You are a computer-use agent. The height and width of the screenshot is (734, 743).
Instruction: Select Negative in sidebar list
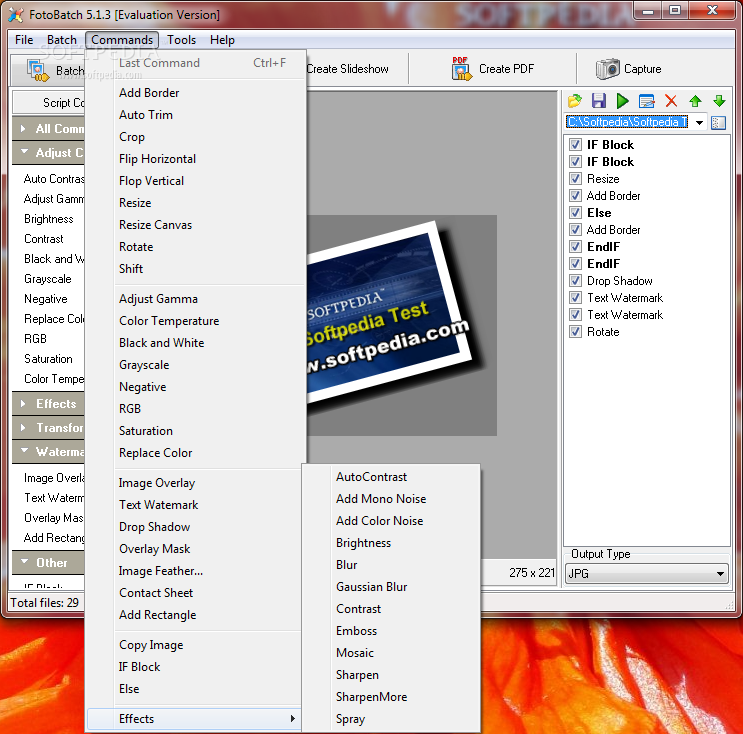coord(46,299)
